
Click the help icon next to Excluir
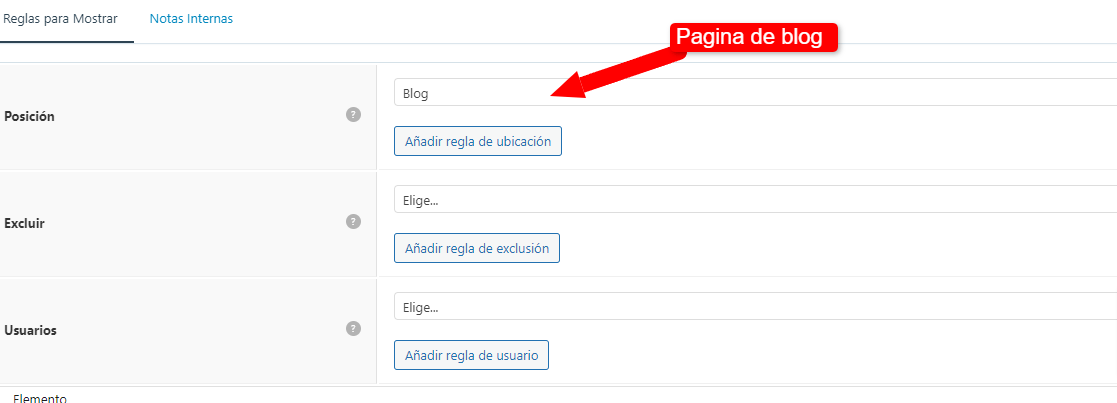(x=353, y=221)
